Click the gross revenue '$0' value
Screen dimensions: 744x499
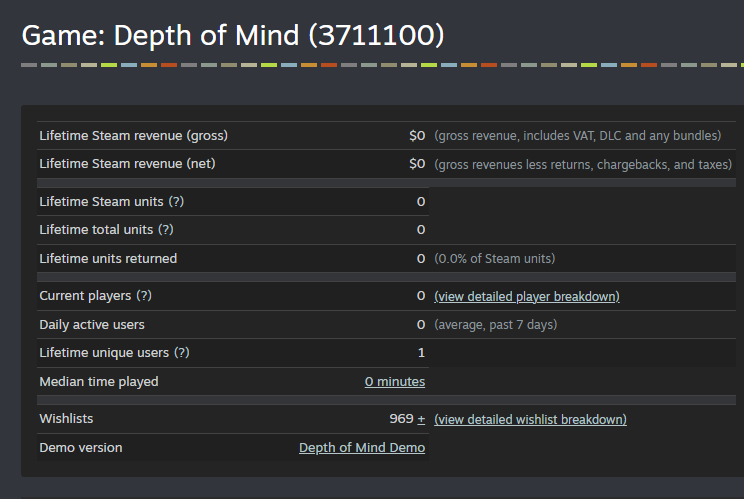(417, 136)
